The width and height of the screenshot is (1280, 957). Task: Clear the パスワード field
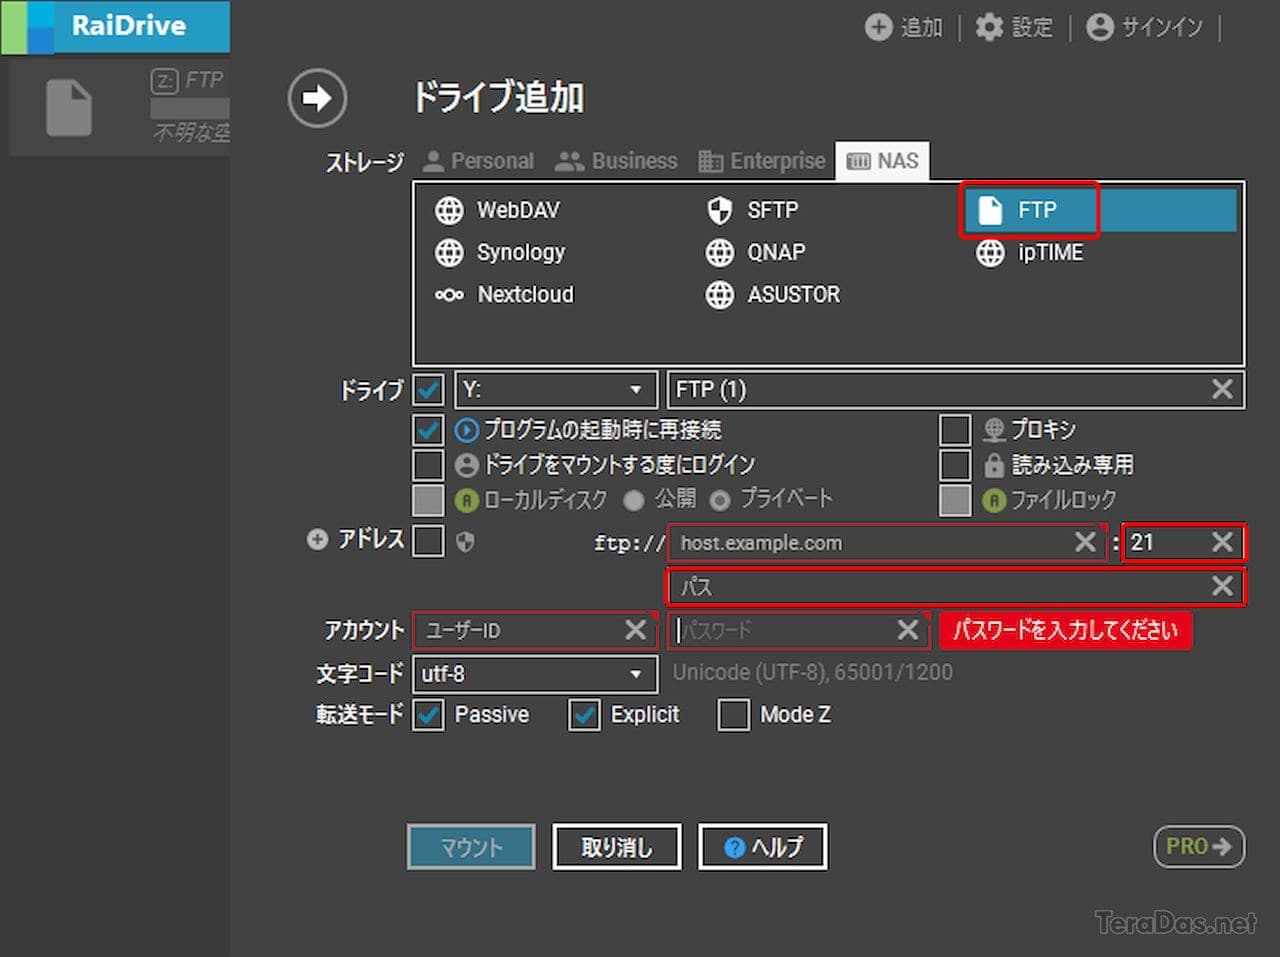click(907, 629)
